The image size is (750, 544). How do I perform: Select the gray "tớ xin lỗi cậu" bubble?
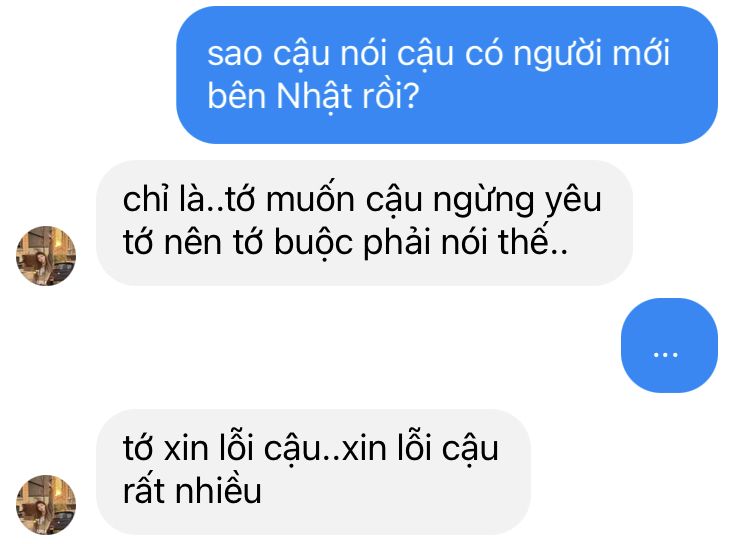(x=313, y=472)
